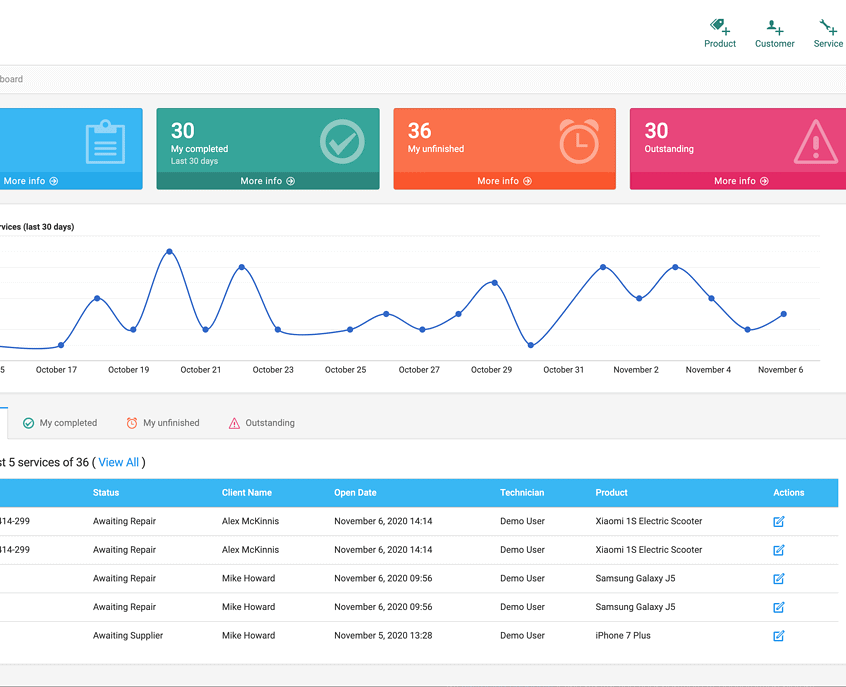
Task: Click More info on the Outstanding card
Action: click(741, 181)
